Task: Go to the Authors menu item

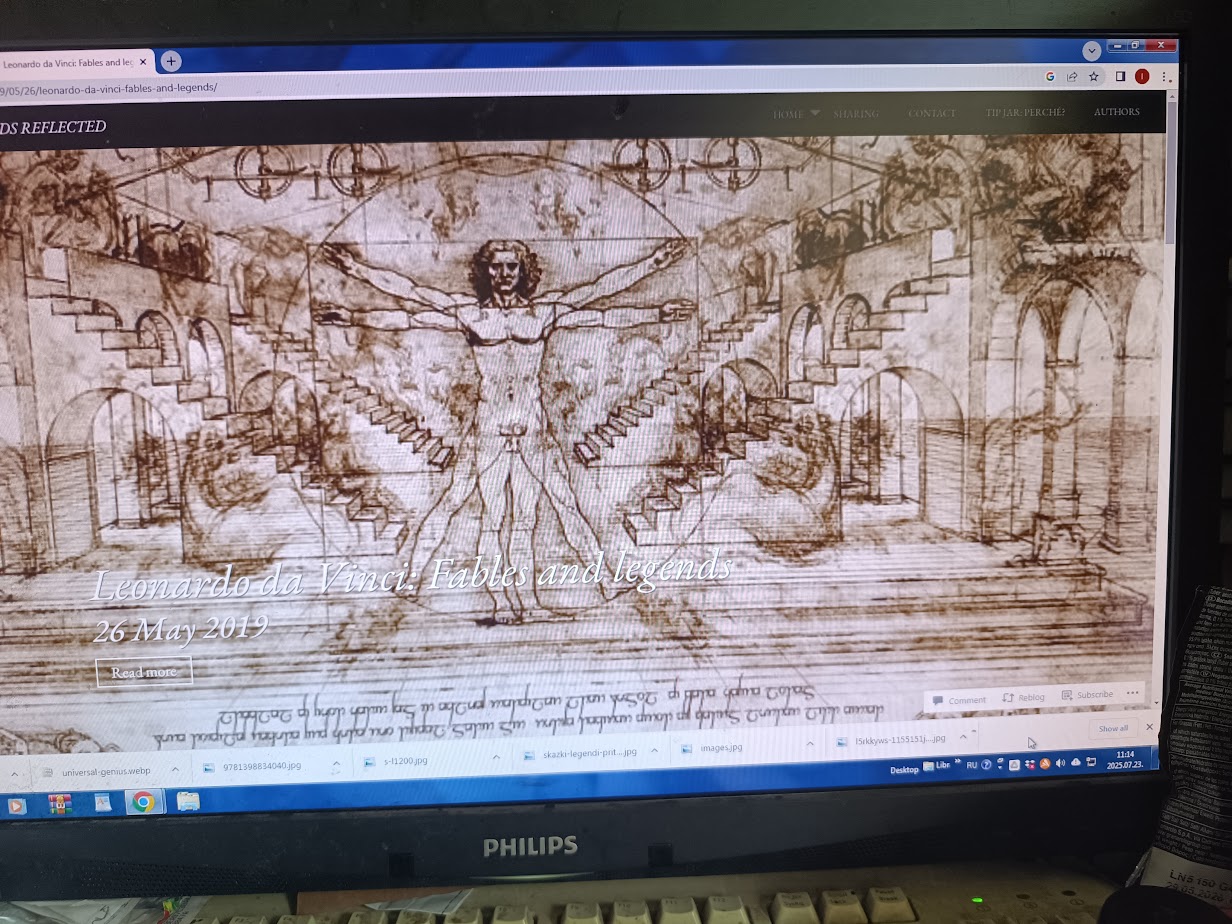Action: point(1116,112)
